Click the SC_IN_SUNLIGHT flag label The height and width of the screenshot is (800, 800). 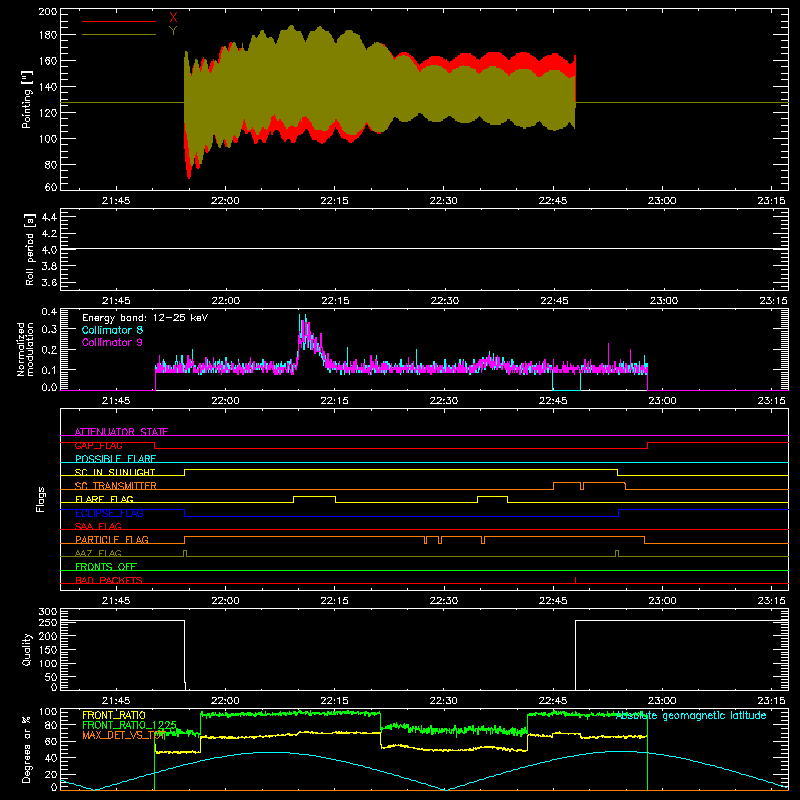click(115, 472)
